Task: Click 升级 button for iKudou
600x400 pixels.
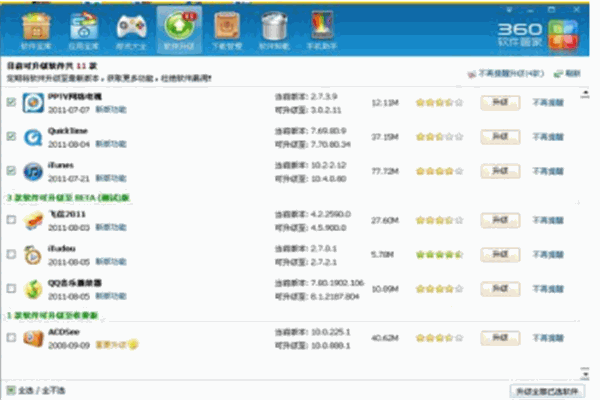Action: (500, 255)
